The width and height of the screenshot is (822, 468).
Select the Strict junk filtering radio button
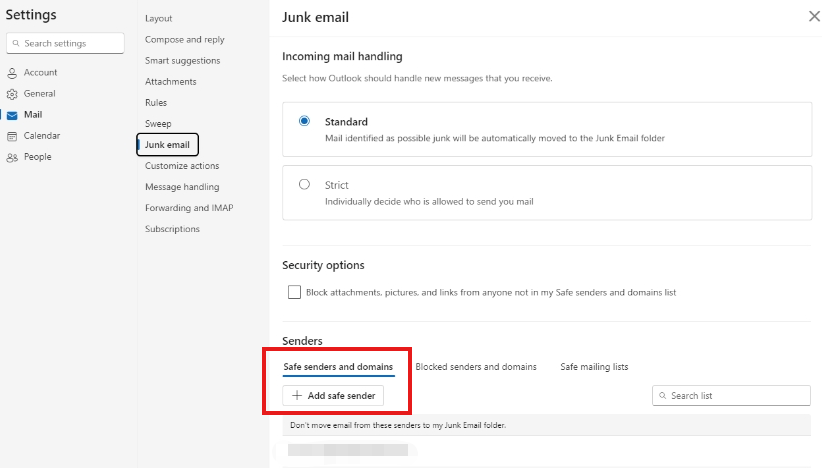(x=304, y=184)
